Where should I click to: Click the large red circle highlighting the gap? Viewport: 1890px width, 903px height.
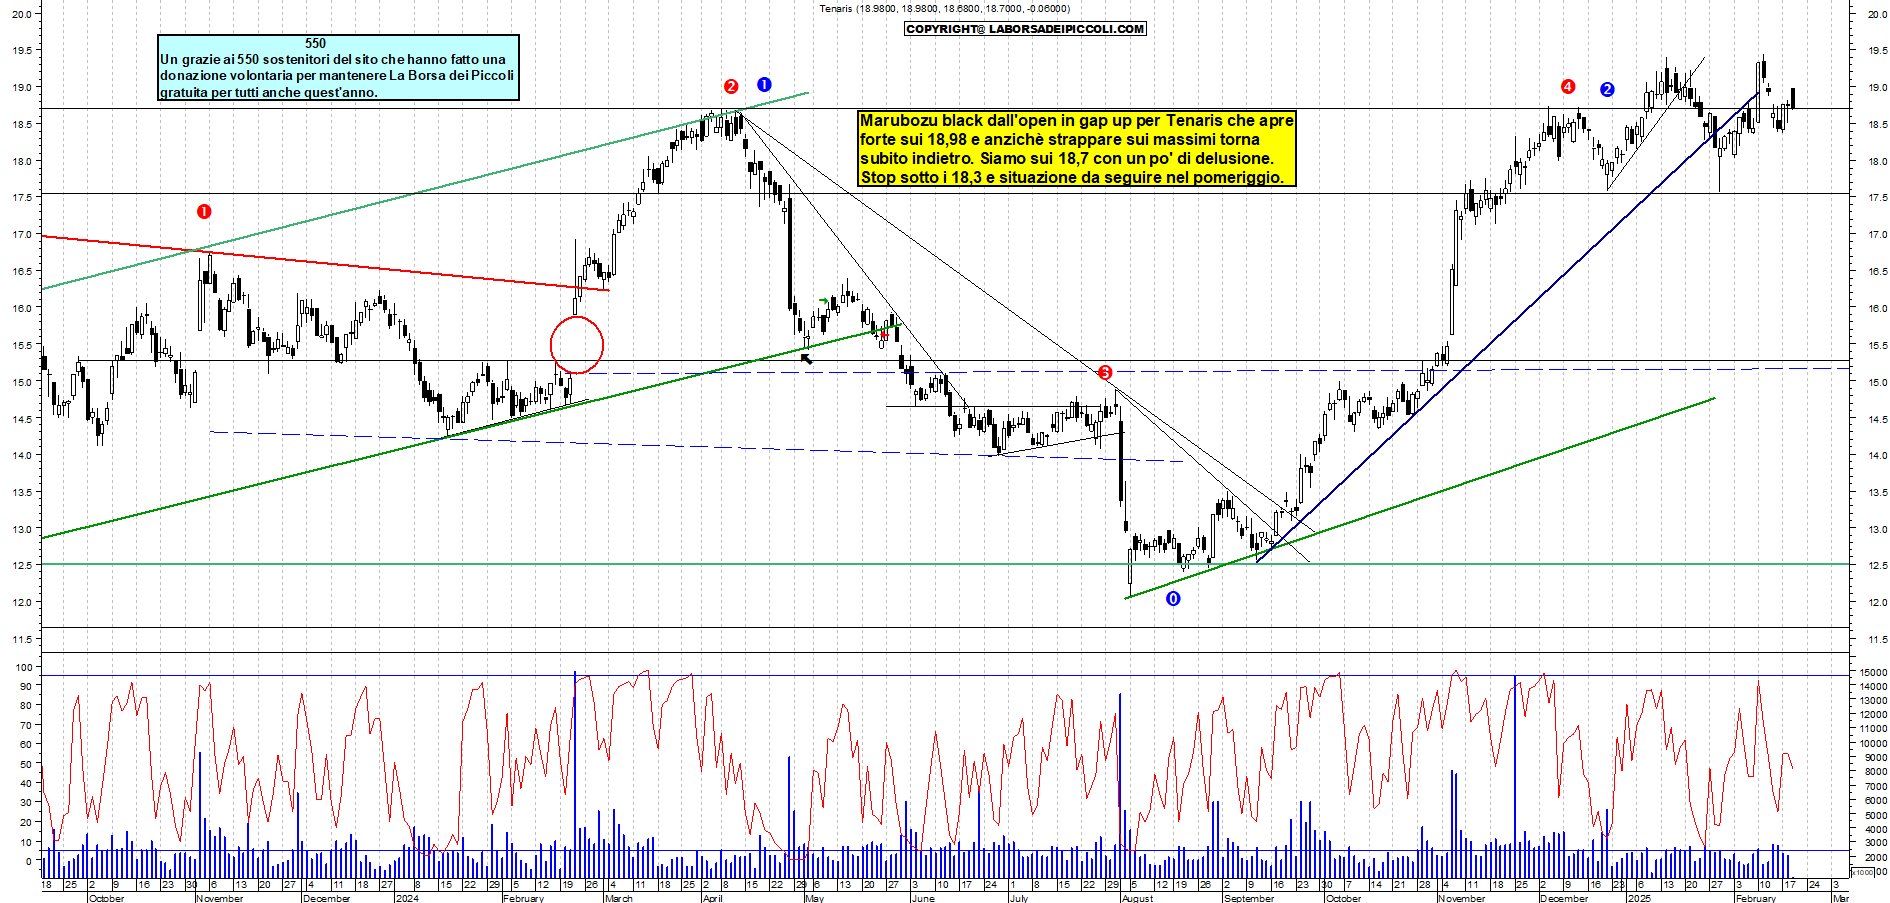(577, 345)
